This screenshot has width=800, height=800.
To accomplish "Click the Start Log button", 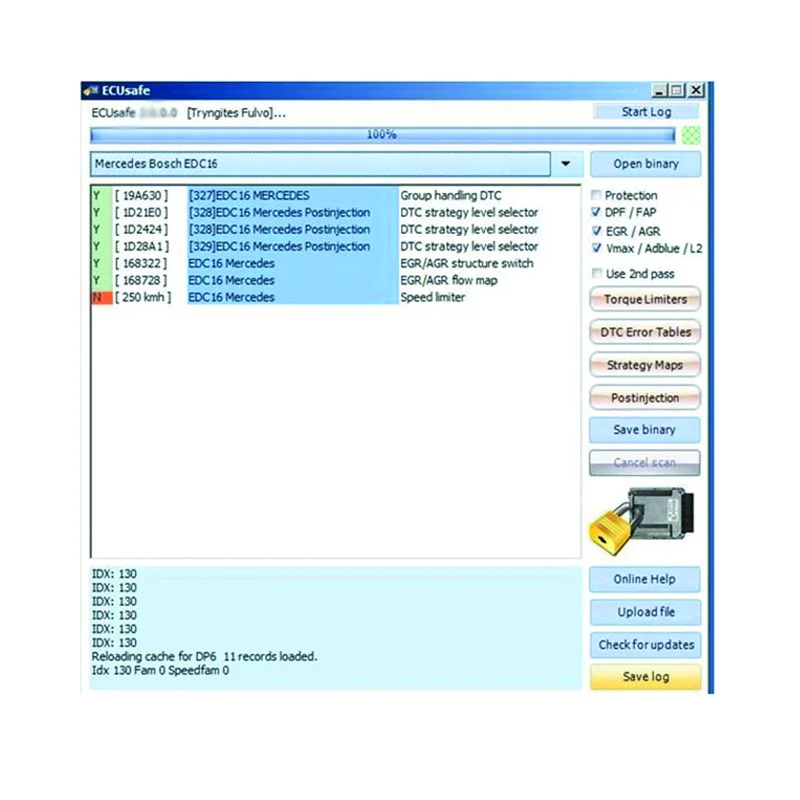I will [x=646, y=112].
